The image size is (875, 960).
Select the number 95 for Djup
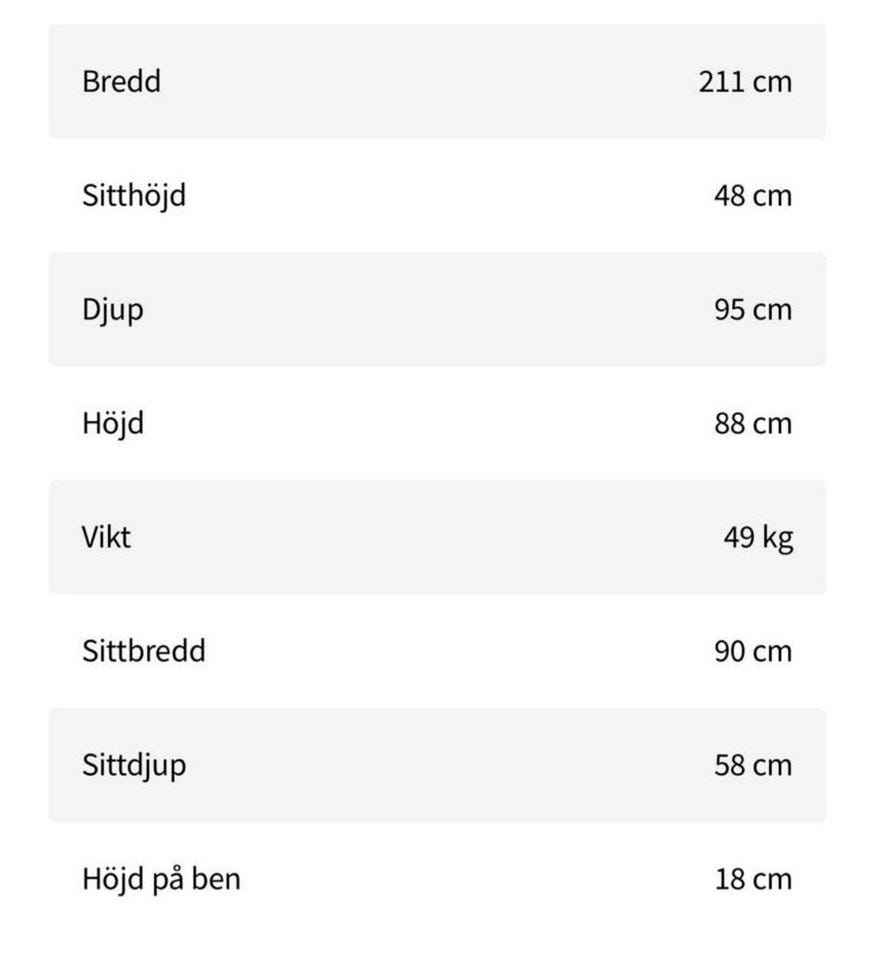[x=730, y=310]
